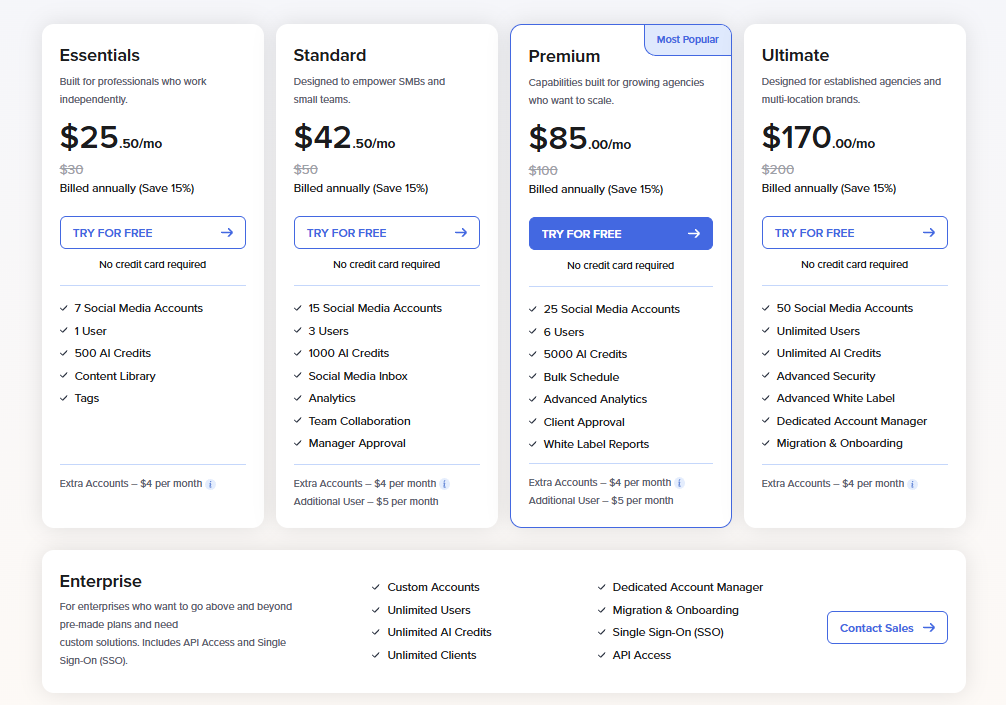
Task: Select the Ultimate plan heading
Action: pos(795,56)
